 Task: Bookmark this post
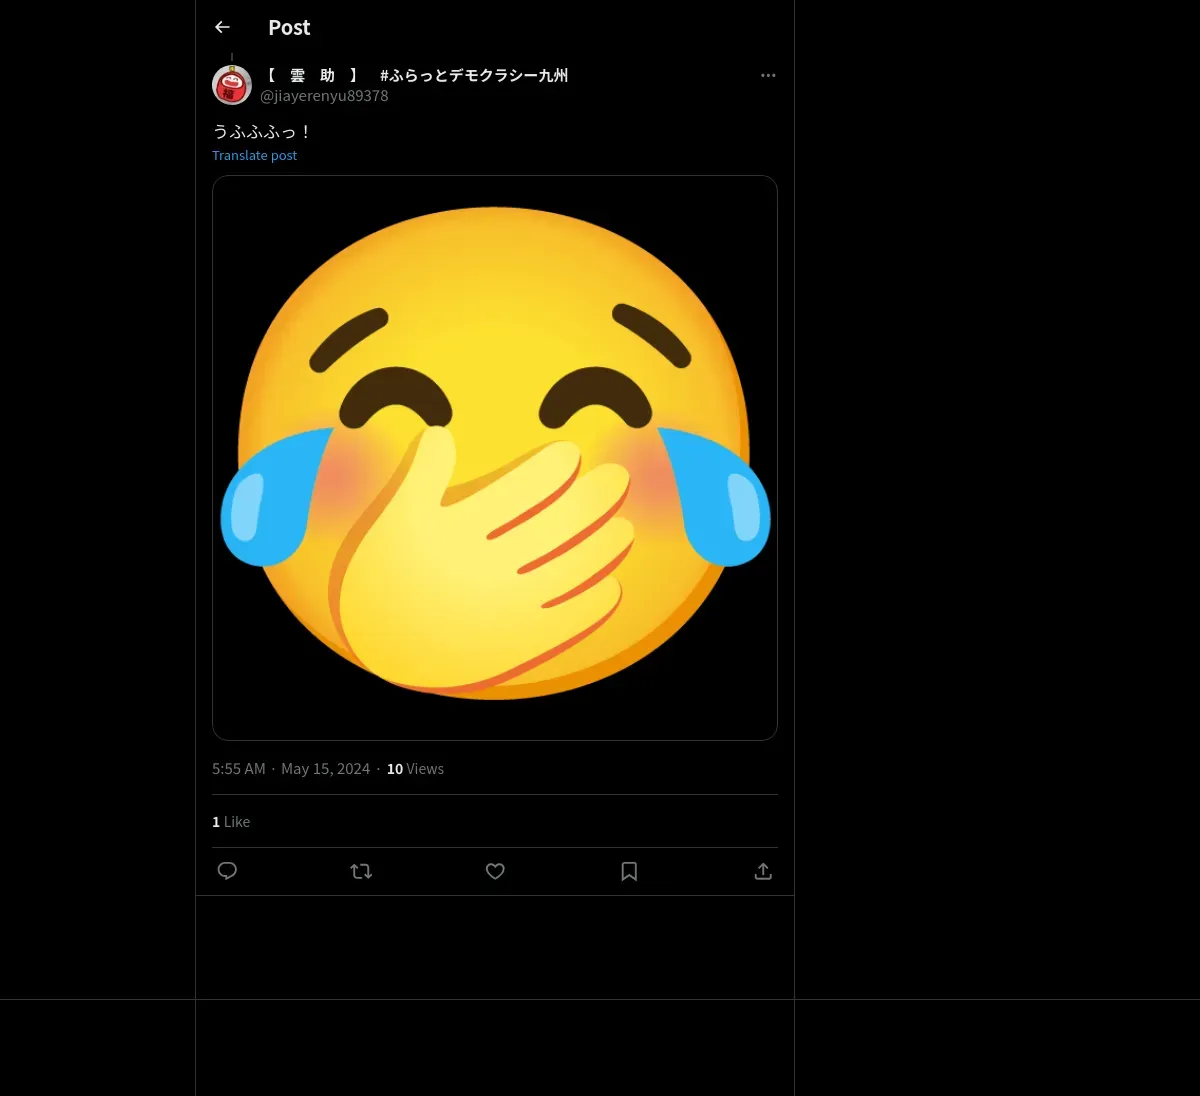click(x=629, y=871)
